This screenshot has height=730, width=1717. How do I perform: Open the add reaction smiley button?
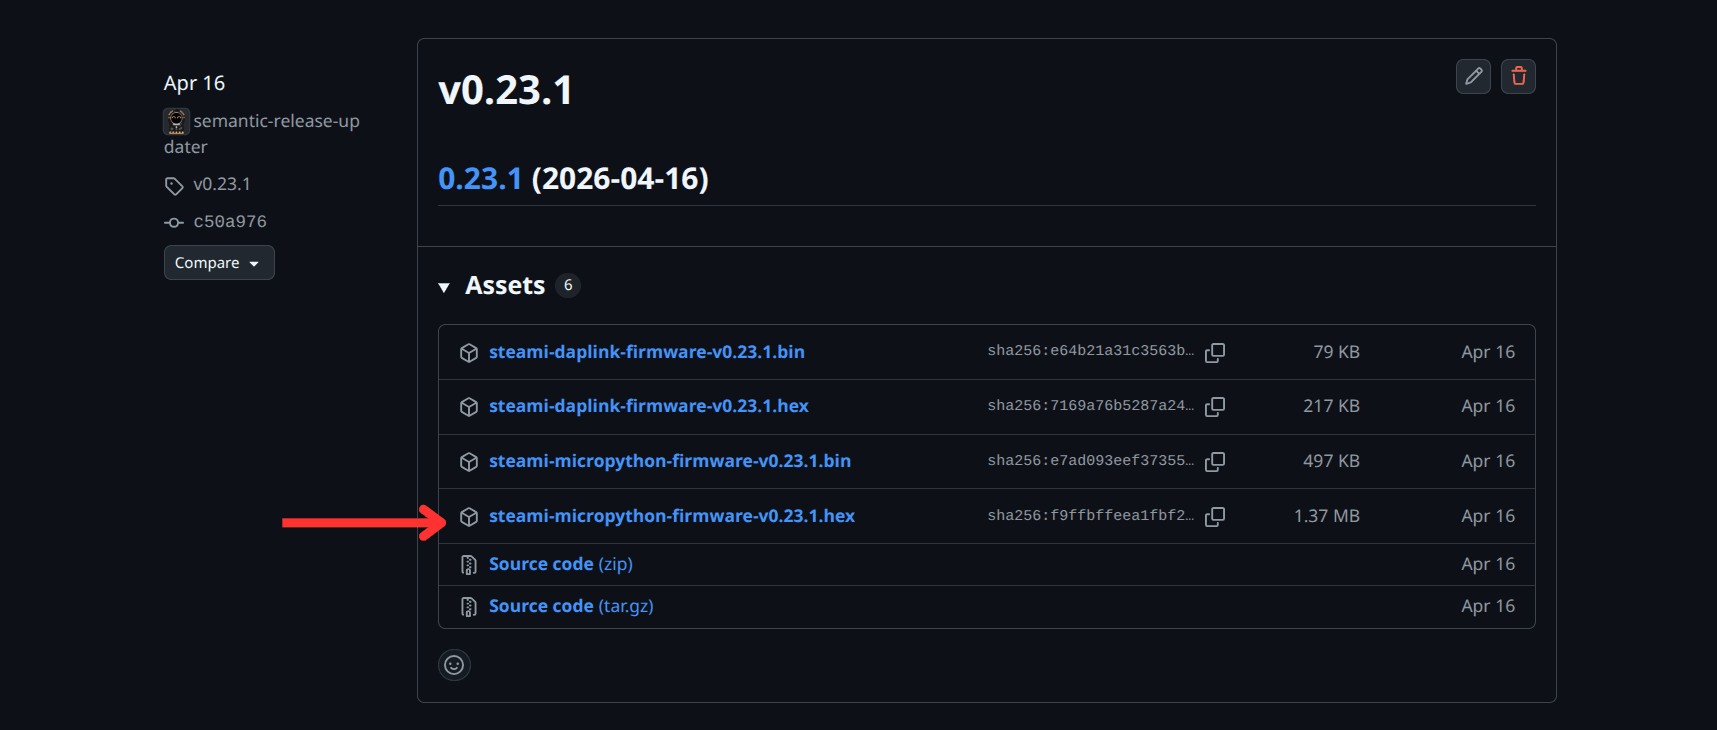454,665
